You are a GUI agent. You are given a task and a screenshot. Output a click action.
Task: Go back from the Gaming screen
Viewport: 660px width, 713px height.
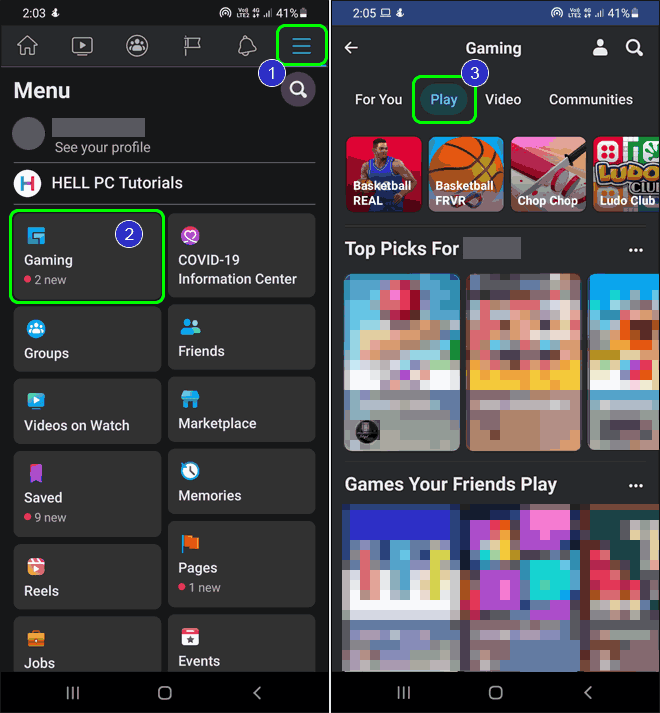click(x=351, y=48)
